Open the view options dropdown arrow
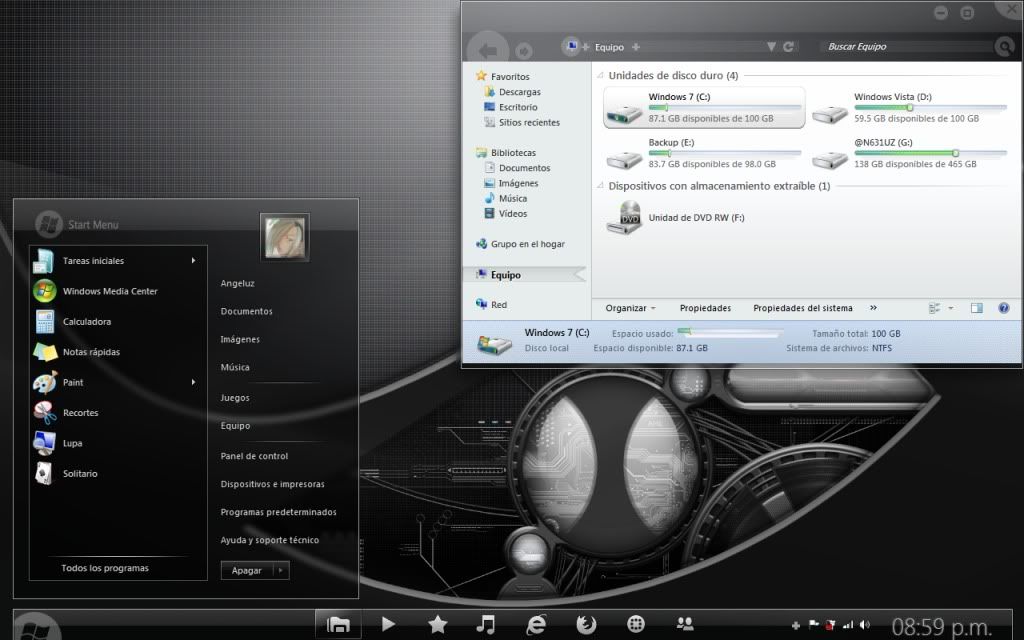Viewport: 1024px width, 640px height. tap(951, 308)
